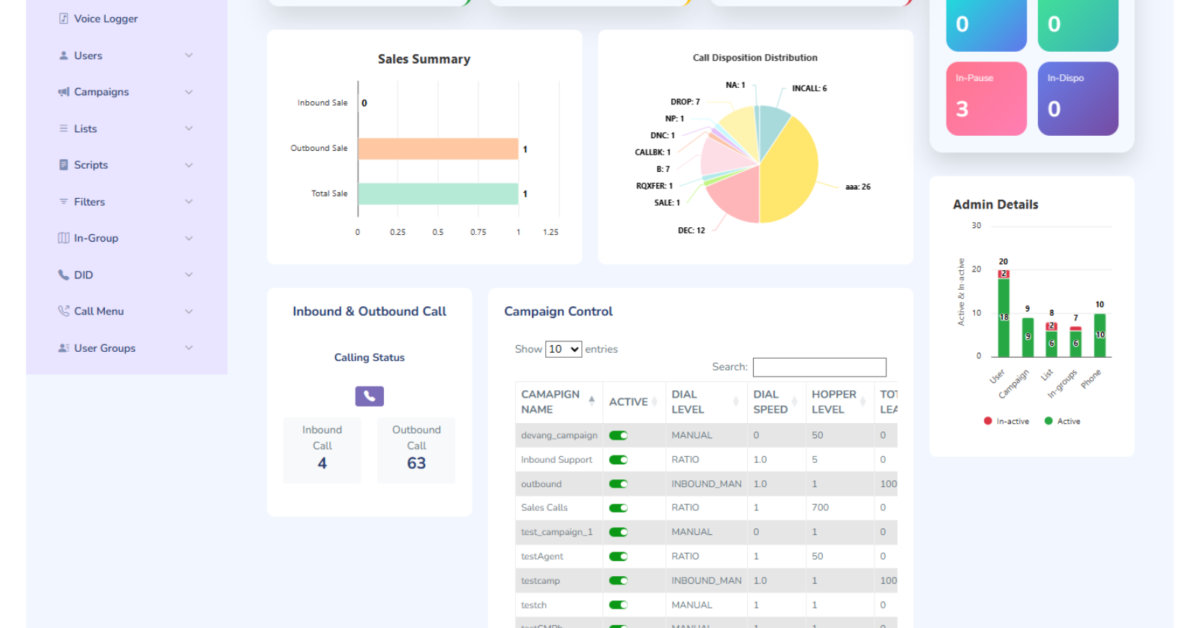
Task: Click the Campaign Control search field
Action: [819, 367]
